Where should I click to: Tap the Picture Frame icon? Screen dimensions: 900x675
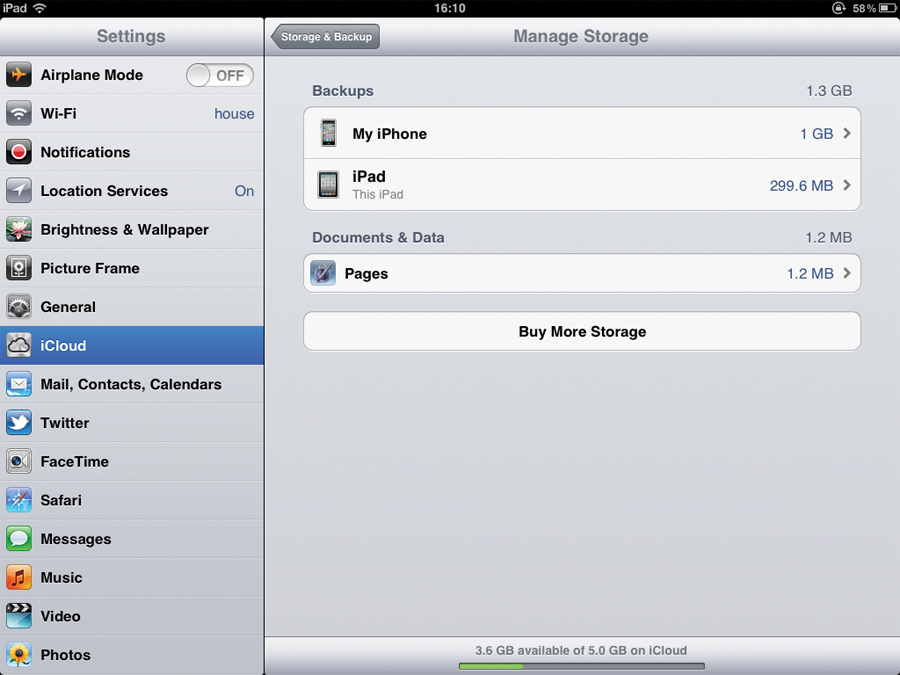click(19, 268)
